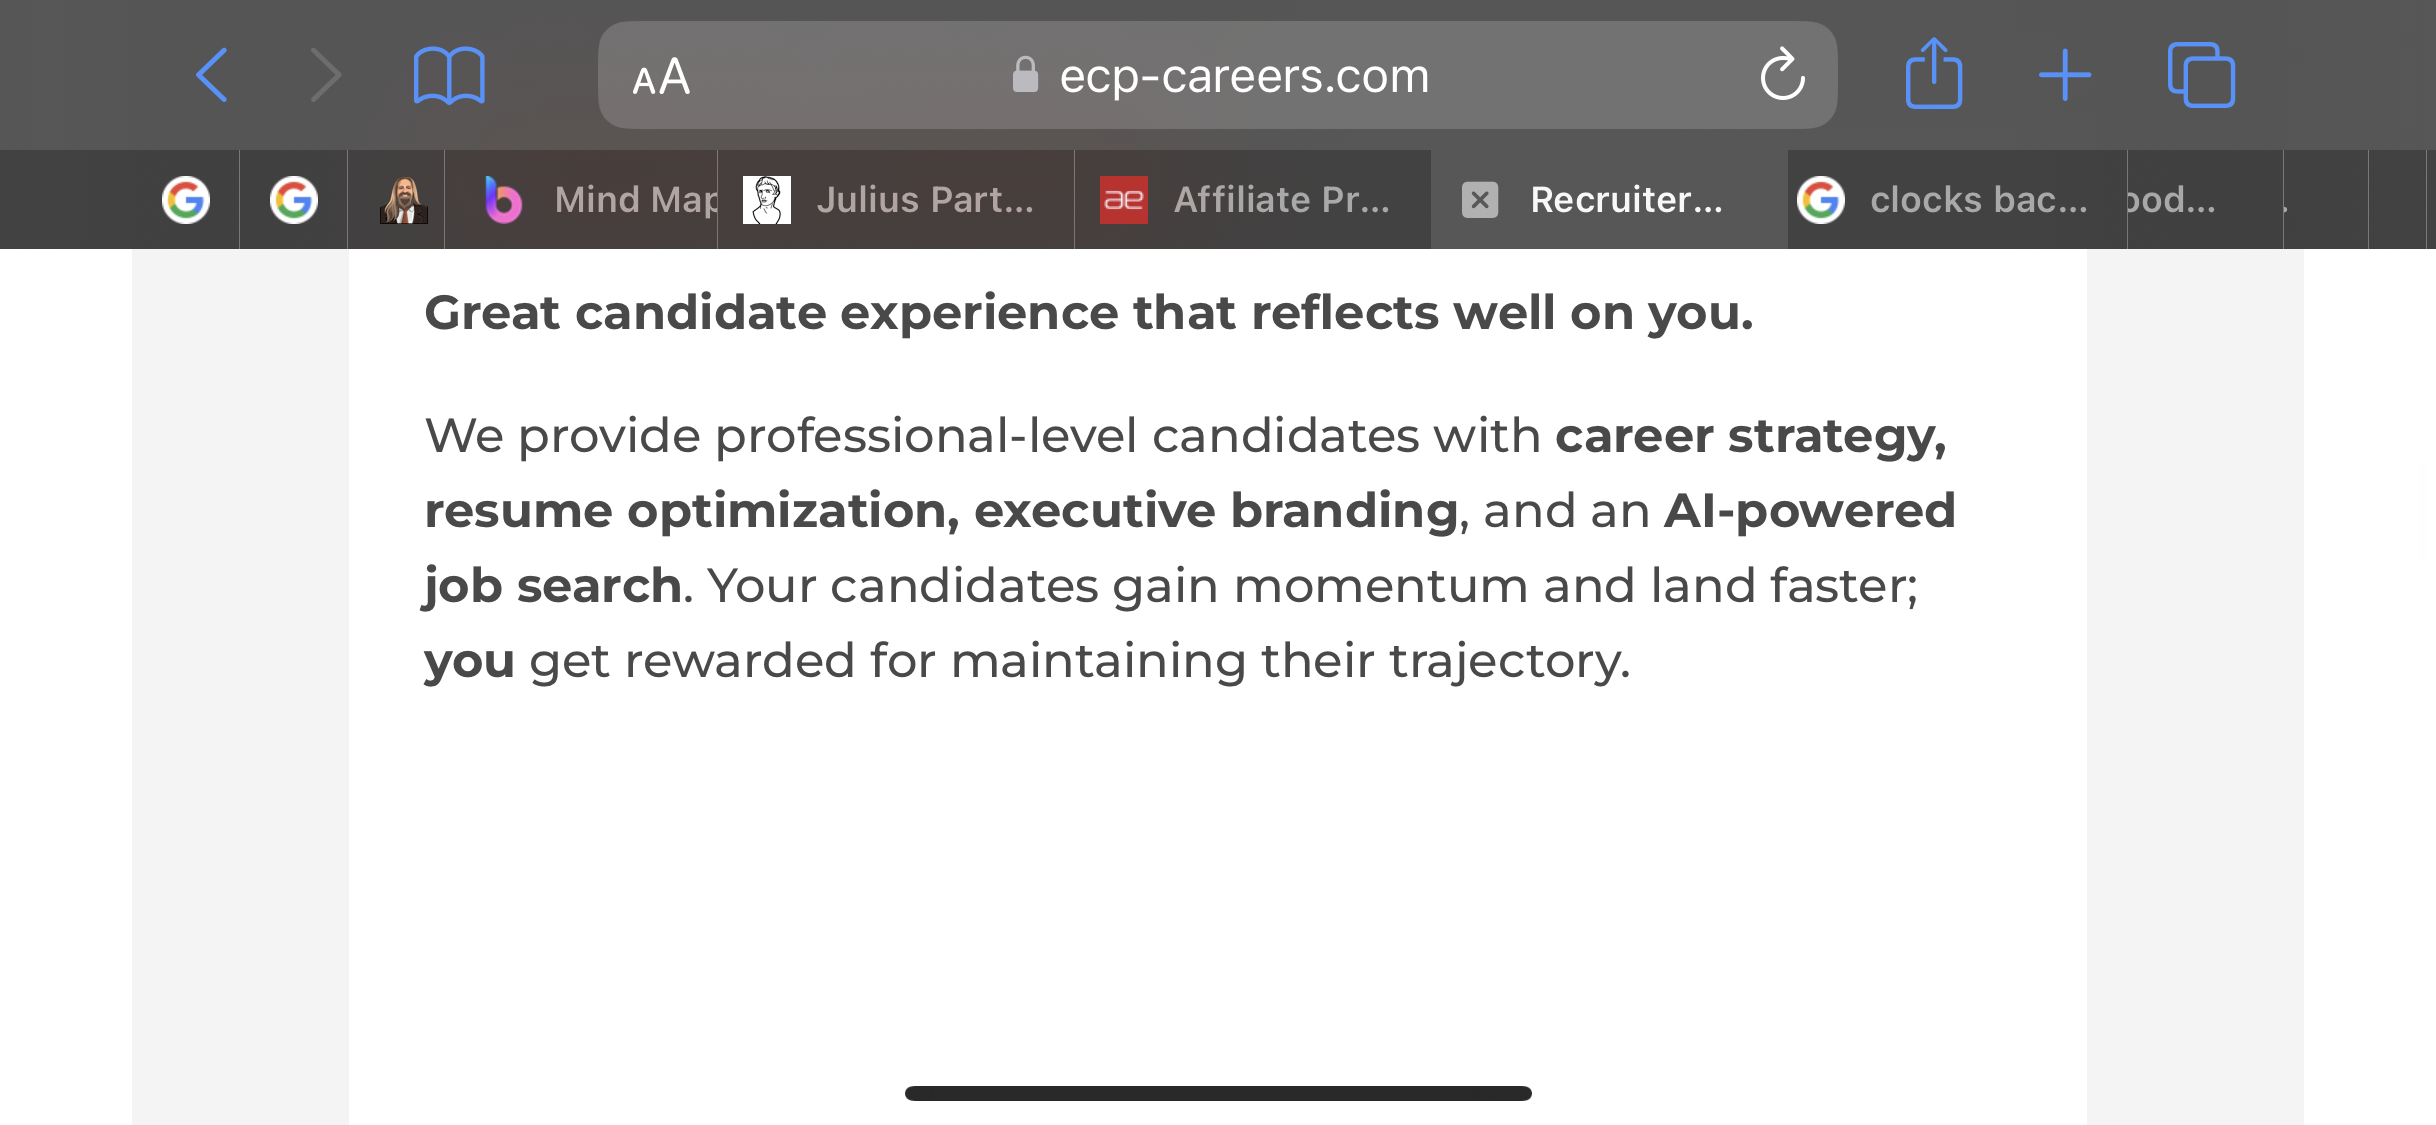Go forward using the right arrow
Screen dimensions: 2436x1125
coord(326,75)
